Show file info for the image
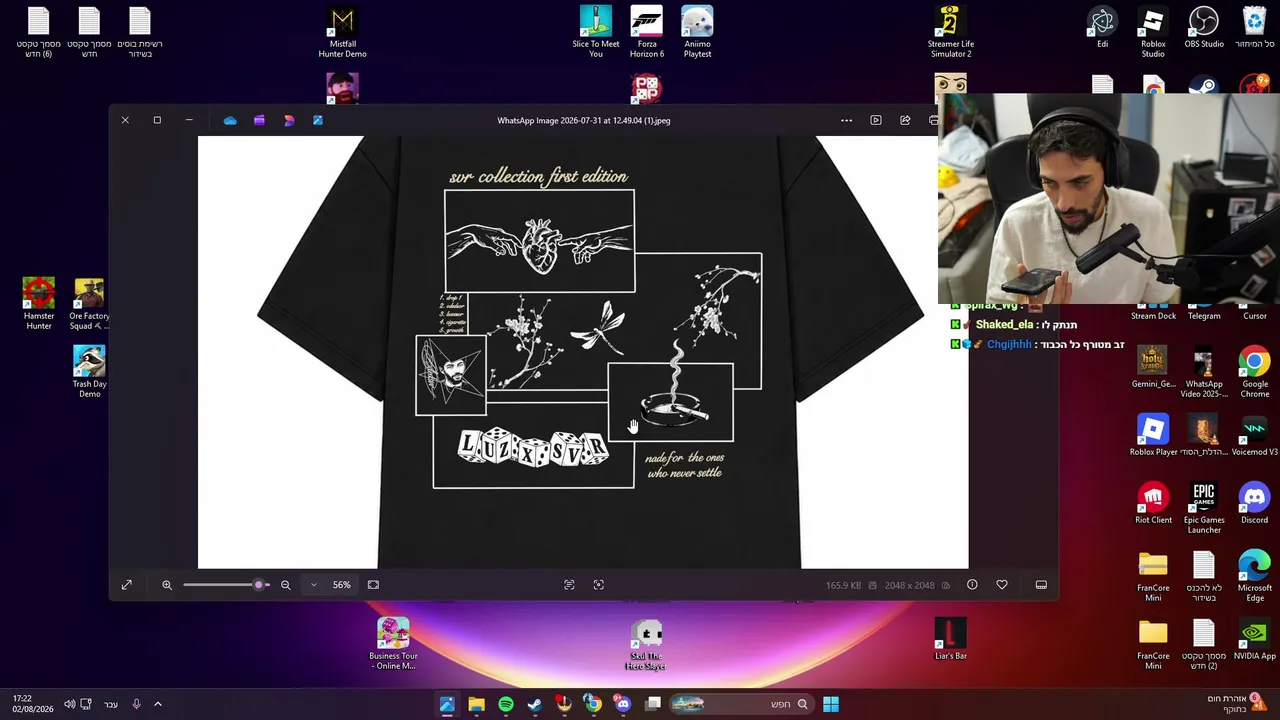Screen dimensions: 1280x720 [972, 585]
